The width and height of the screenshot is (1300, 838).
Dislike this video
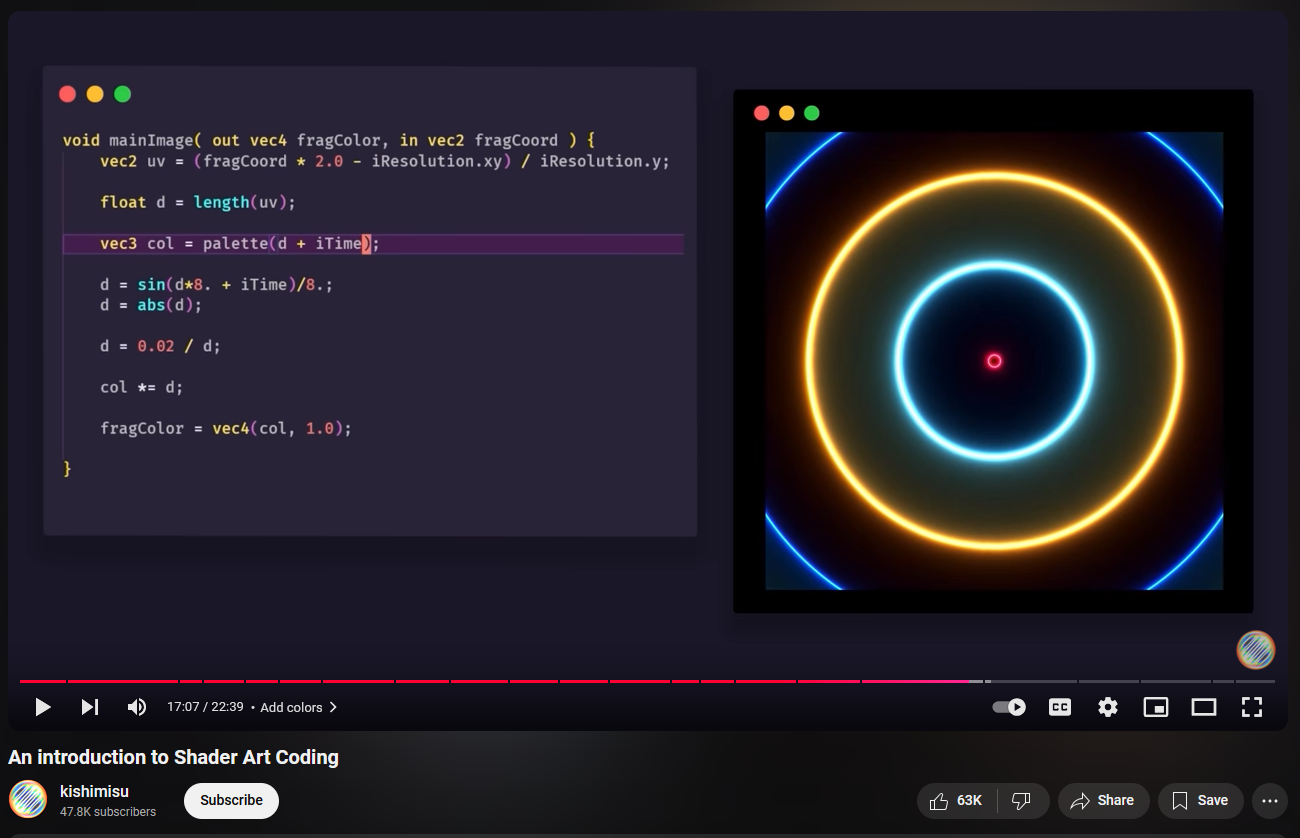[x=1021, y=801]
